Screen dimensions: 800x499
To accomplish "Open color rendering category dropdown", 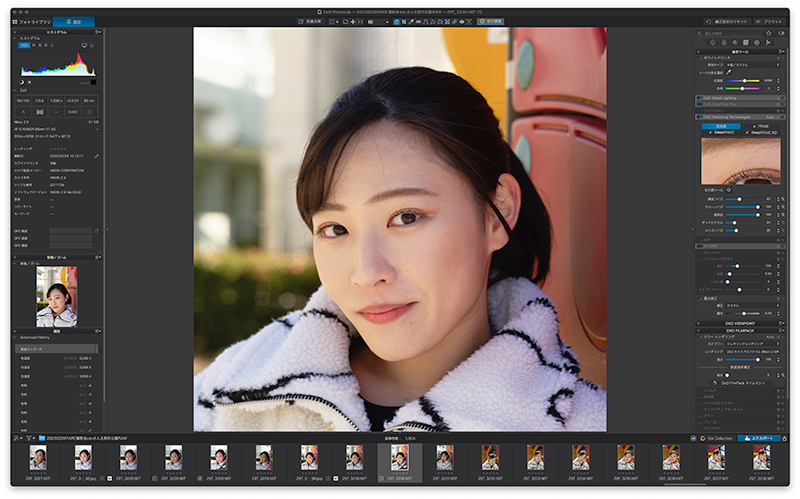I will click(x=753, y=344).
